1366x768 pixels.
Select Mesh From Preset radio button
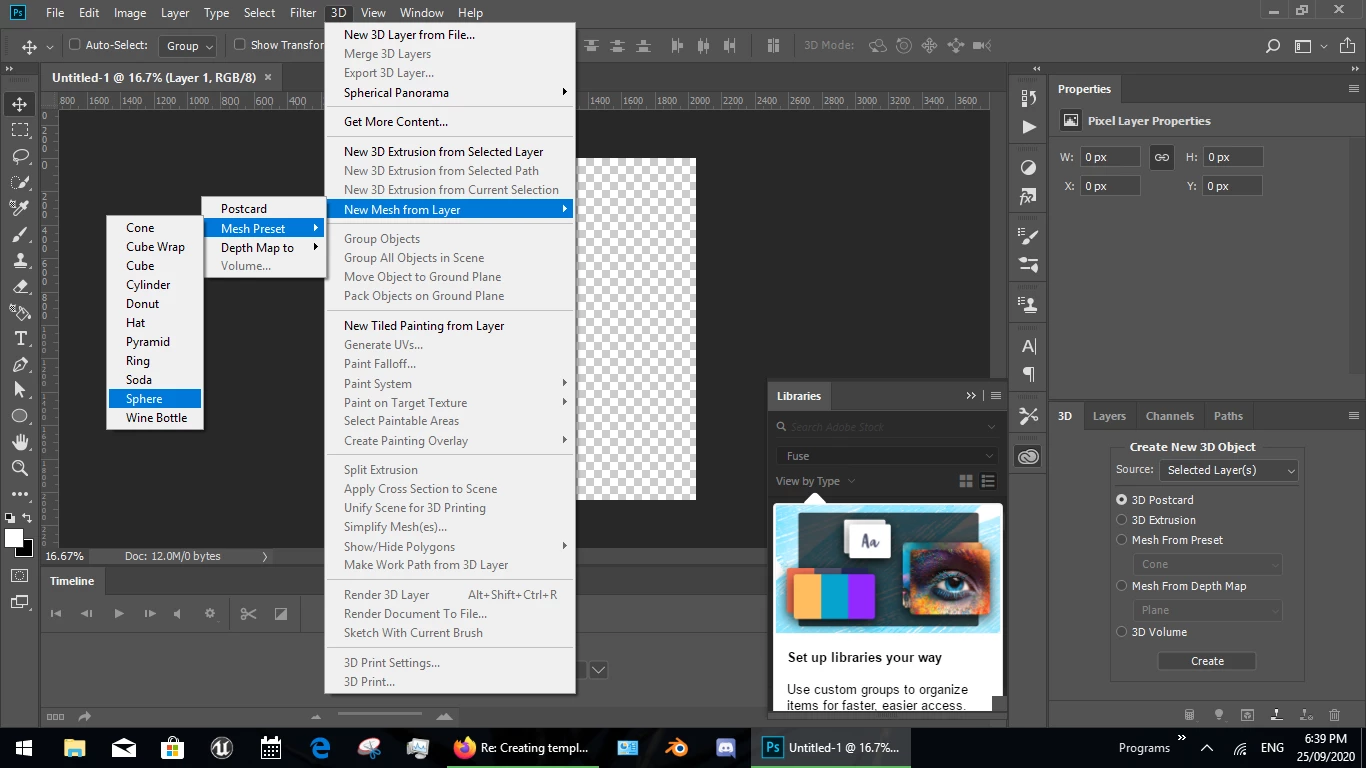point(1122,540)
